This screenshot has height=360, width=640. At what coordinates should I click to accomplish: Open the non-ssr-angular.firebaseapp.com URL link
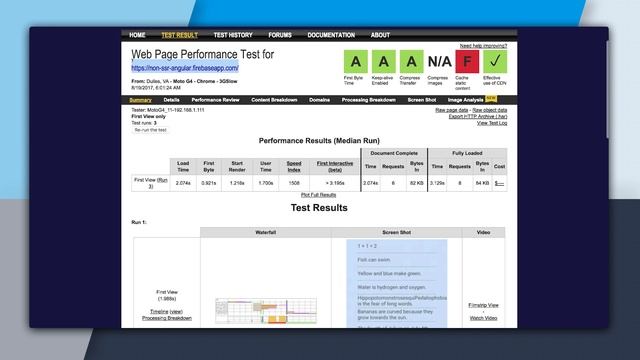(x=185, y=68)
